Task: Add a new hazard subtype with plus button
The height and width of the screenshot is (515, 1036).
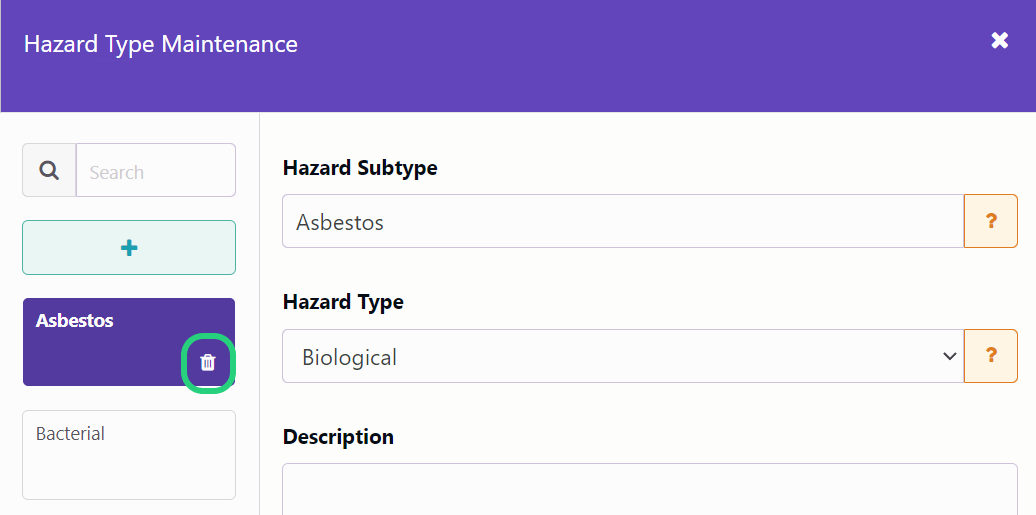Action: [129, 248]
